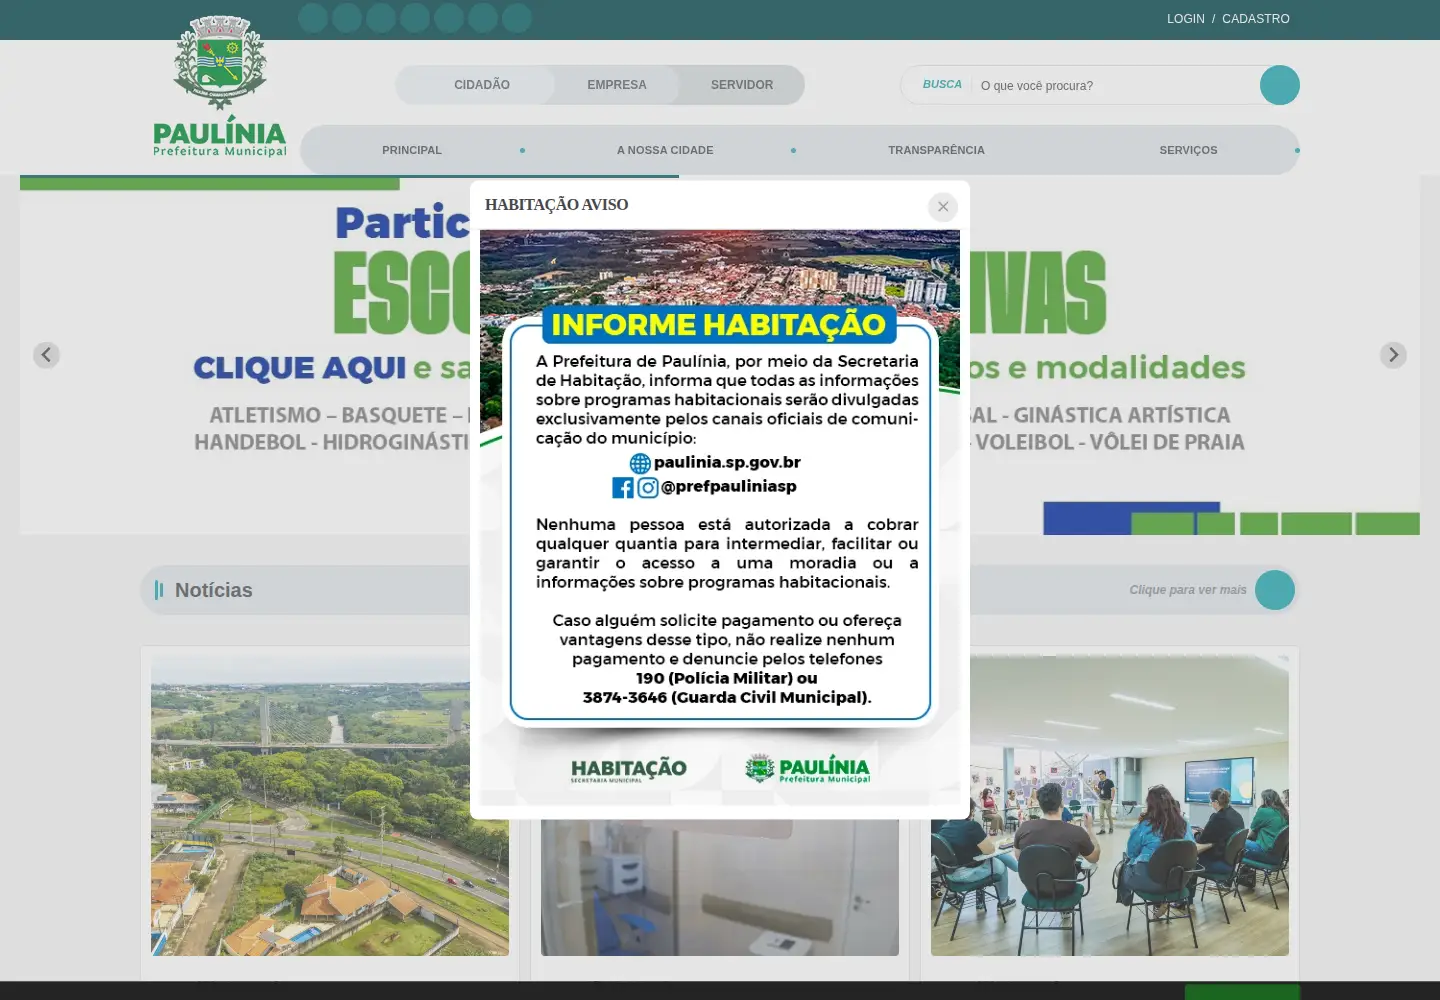Open the PRINCIPAL menu

coord(412,150)
